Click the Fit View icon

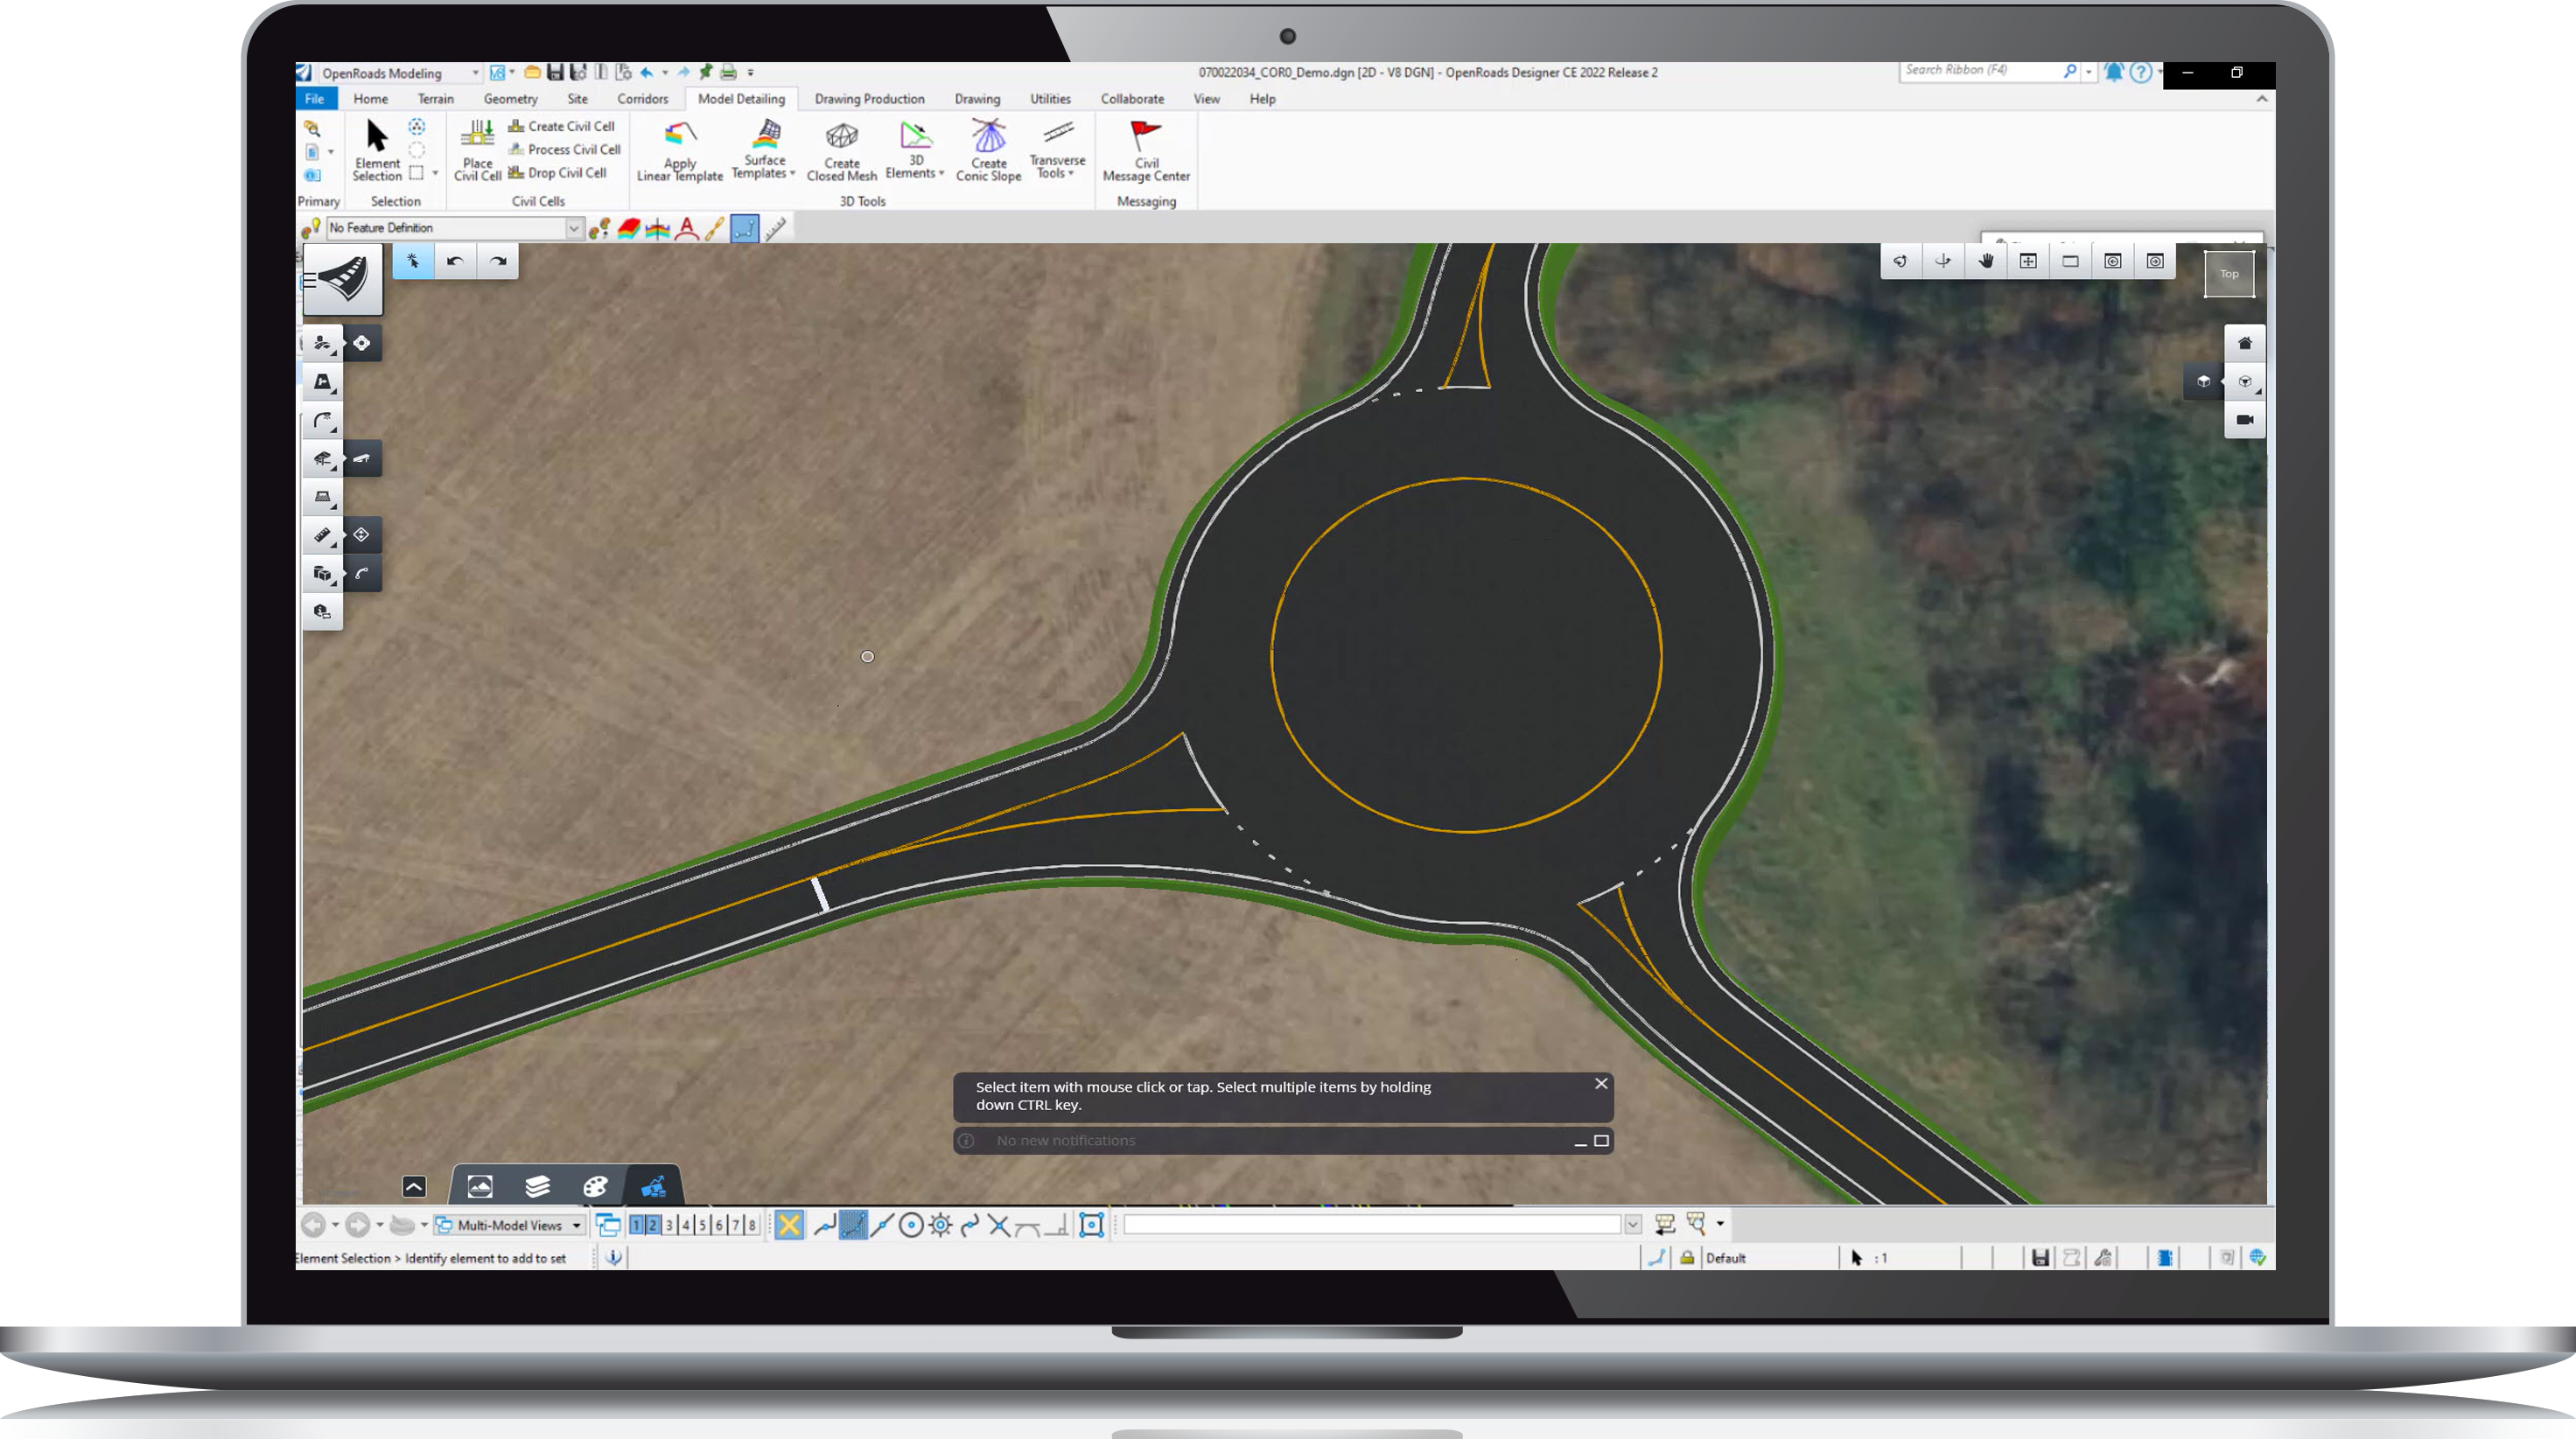tap(2028, 260)
